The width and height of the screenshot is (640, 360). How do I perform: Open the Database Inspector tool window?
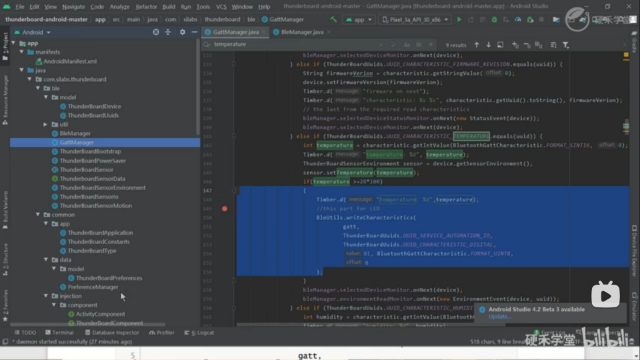click(x=111, y=333)
